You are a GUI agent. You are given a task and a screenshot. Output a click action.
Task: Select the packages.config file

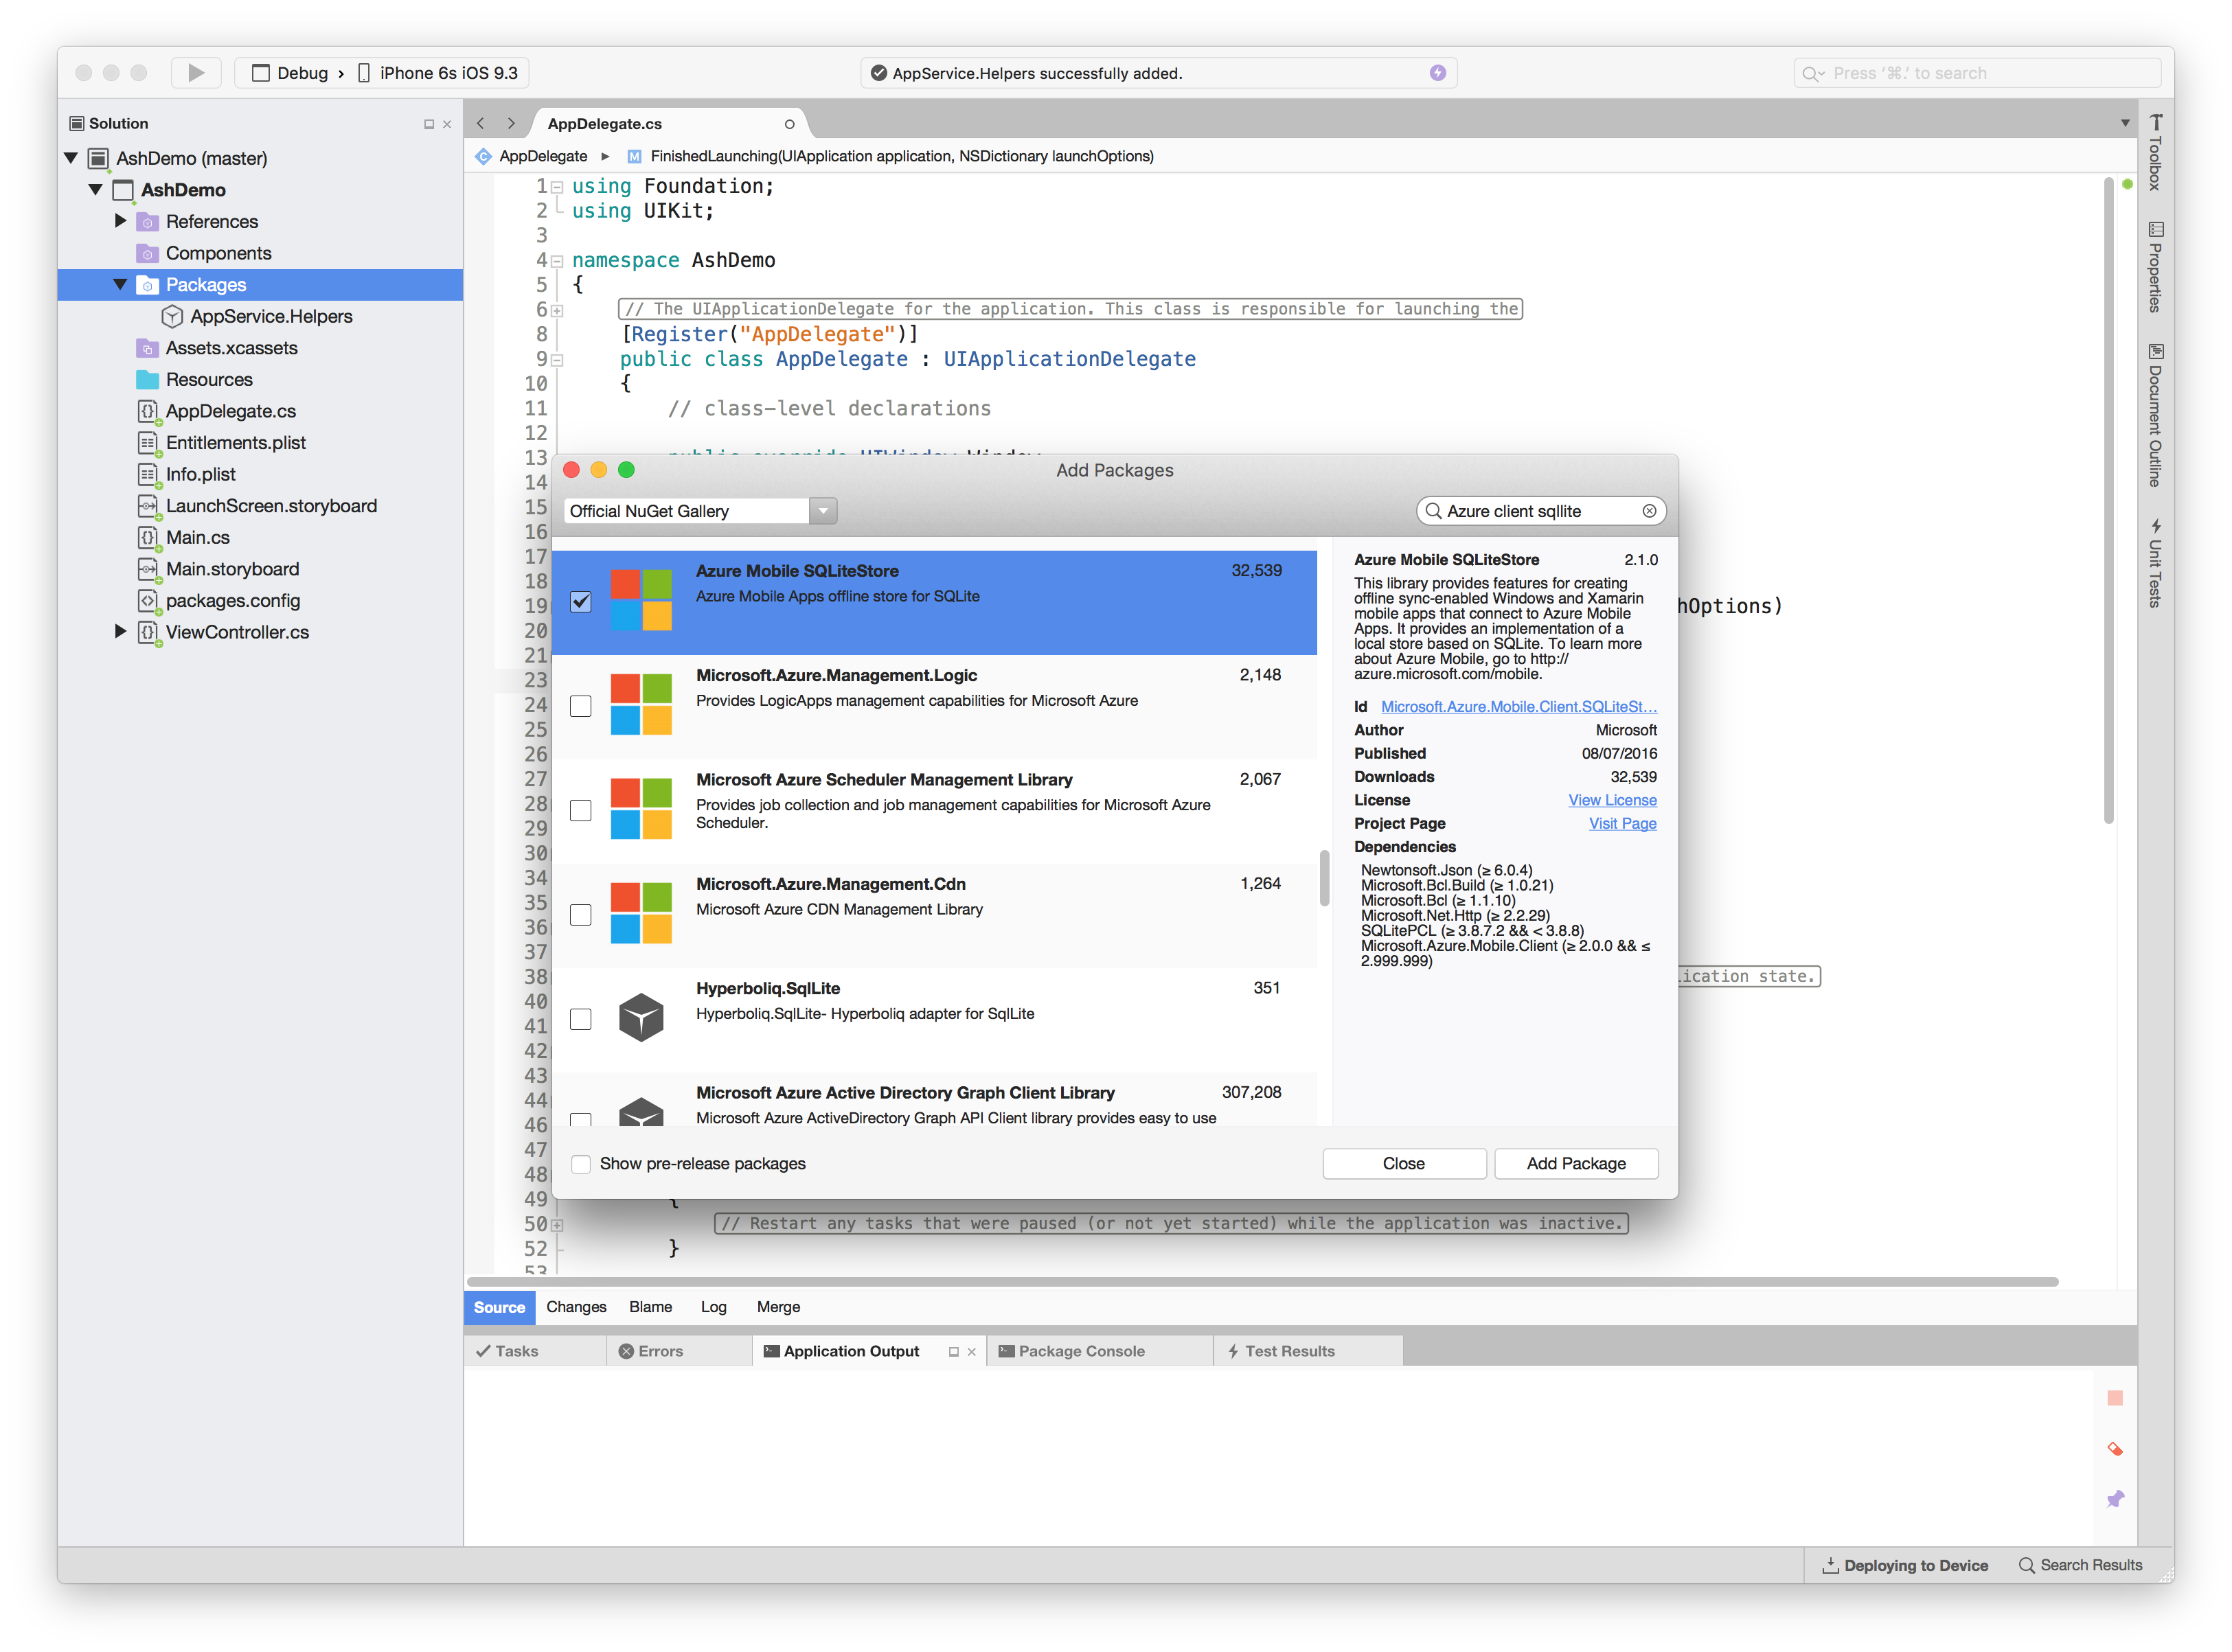click(x=232, y=601)
